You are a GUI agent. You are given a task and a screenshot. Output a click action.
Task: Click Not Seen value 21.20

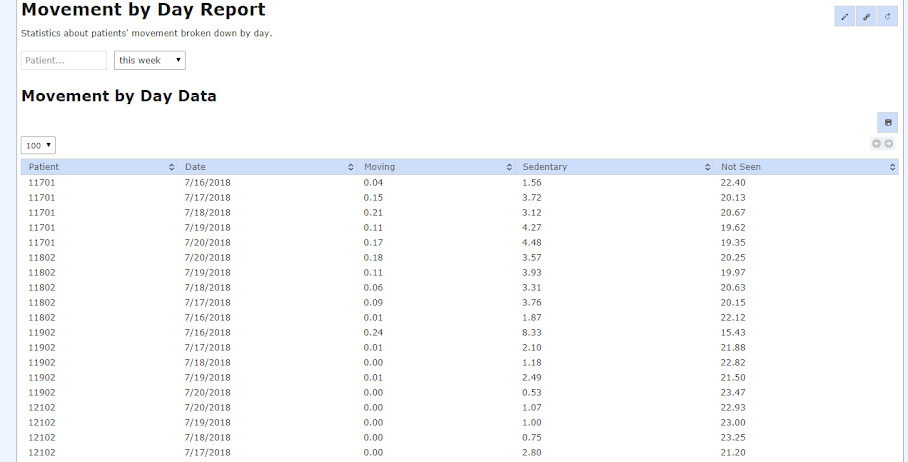pos(733,453)
